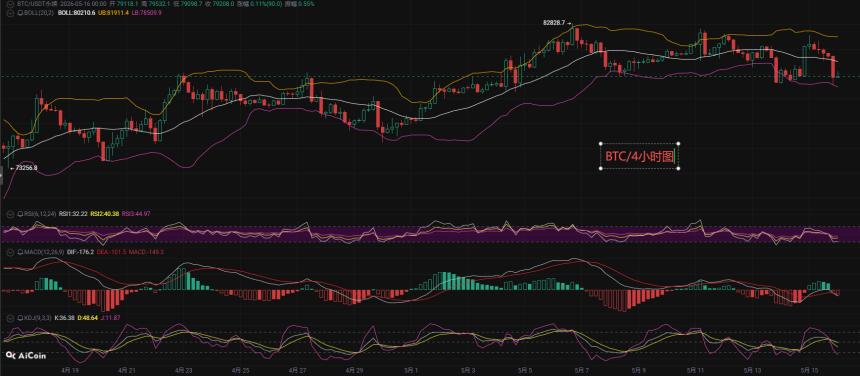Click the RSI3:44.97 value
This screenshot has width=860, height=376.
coord(136,213)
